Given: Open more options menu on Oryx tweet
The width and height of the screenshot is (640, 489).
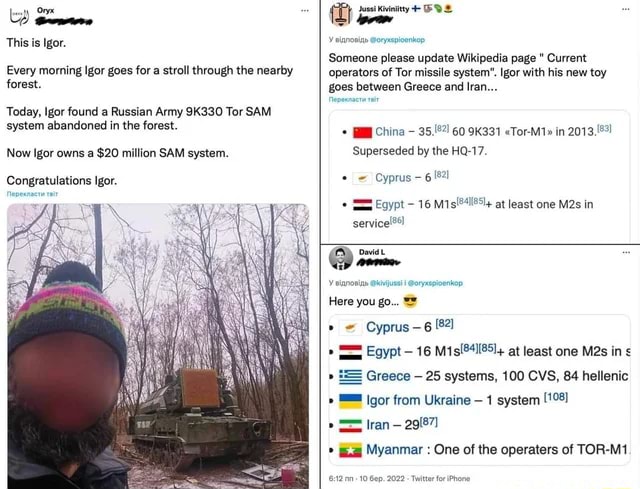Looking at the screenshot, I should pos(304,11).
